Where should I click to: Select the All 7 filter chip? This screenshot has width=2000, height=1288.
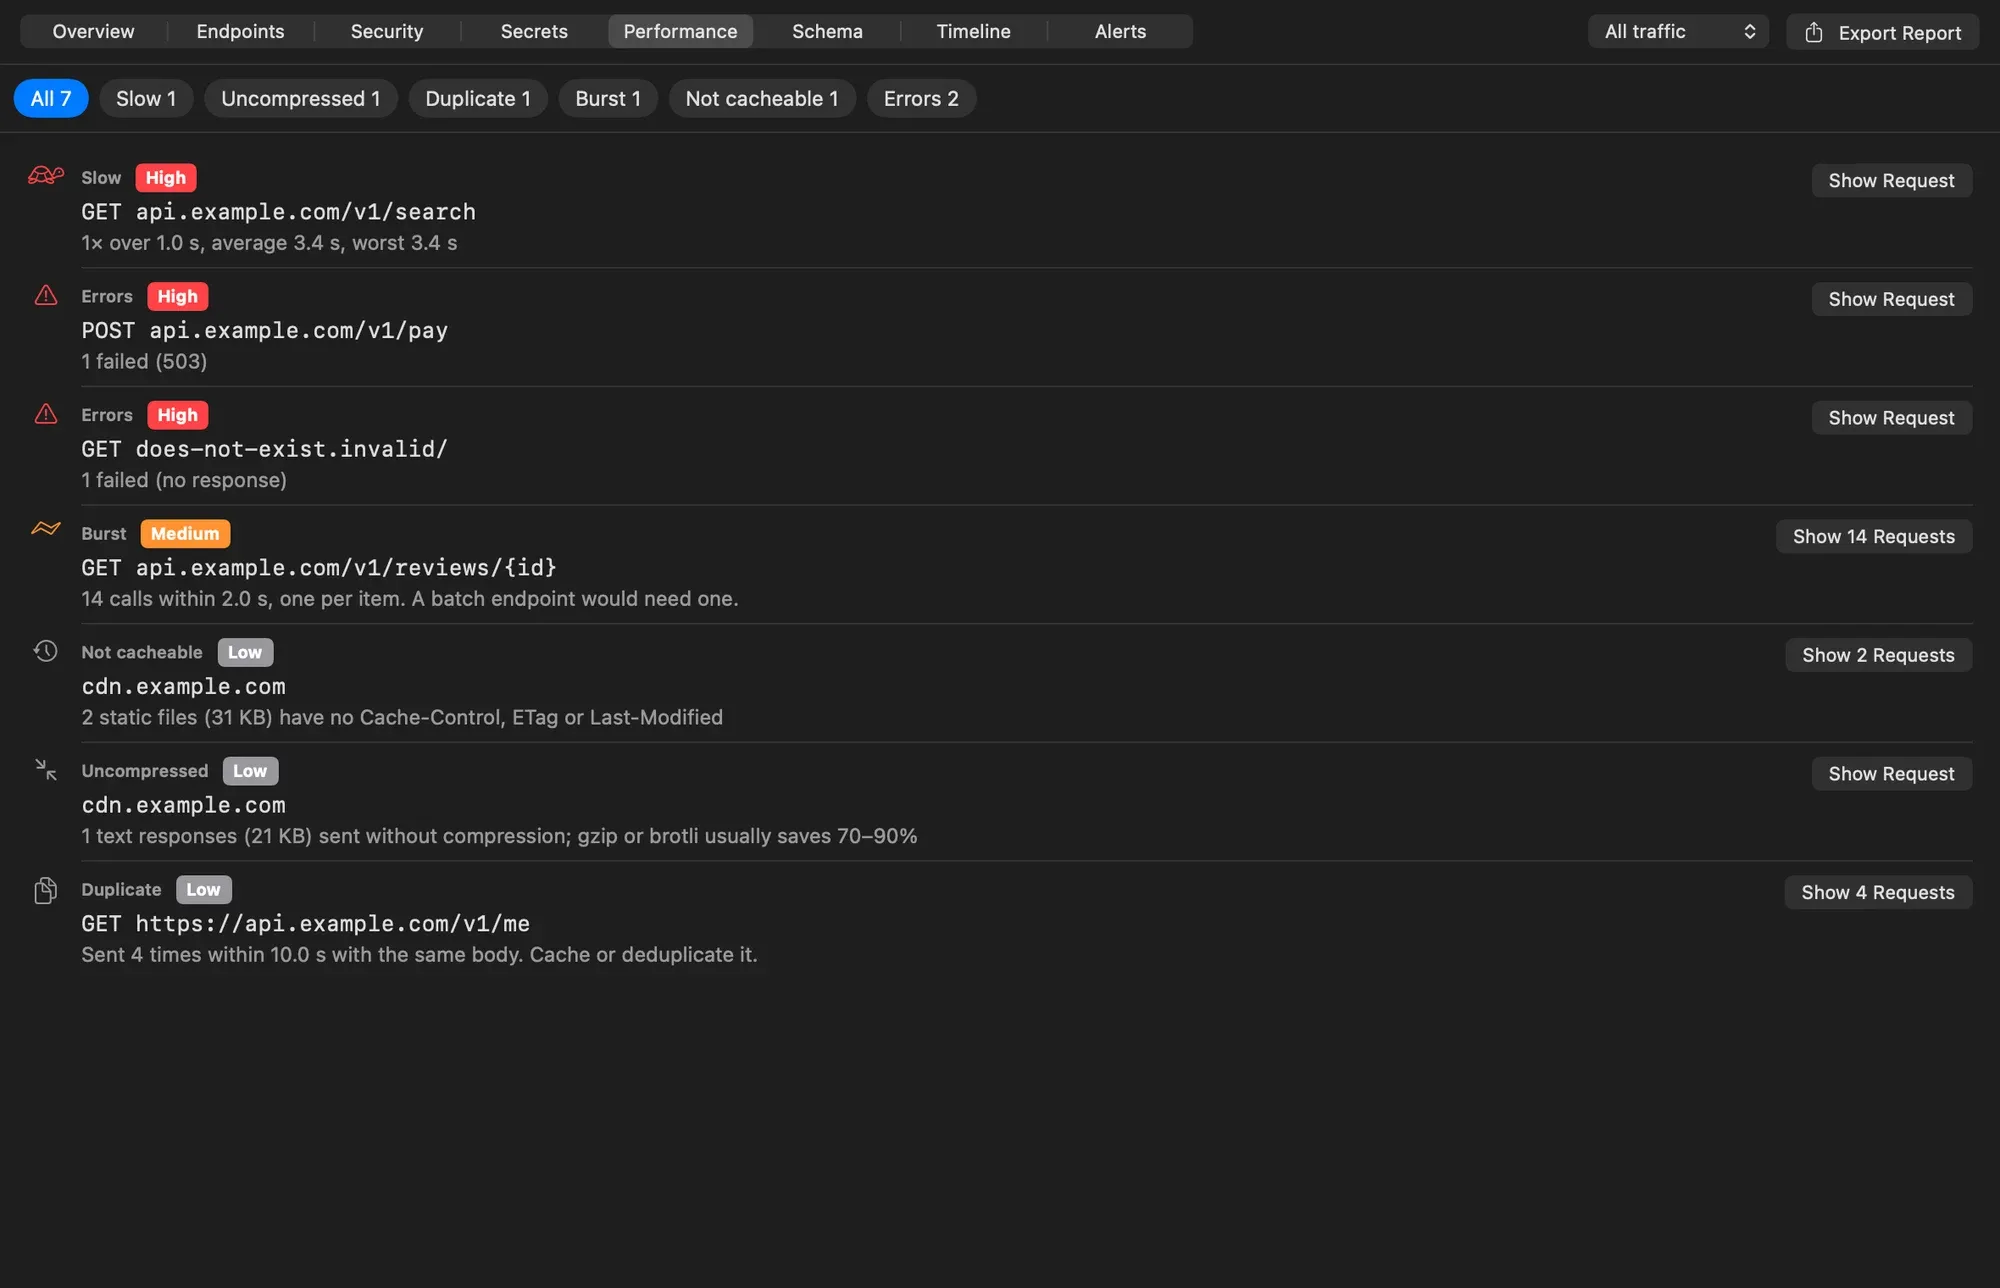(51, 98)
